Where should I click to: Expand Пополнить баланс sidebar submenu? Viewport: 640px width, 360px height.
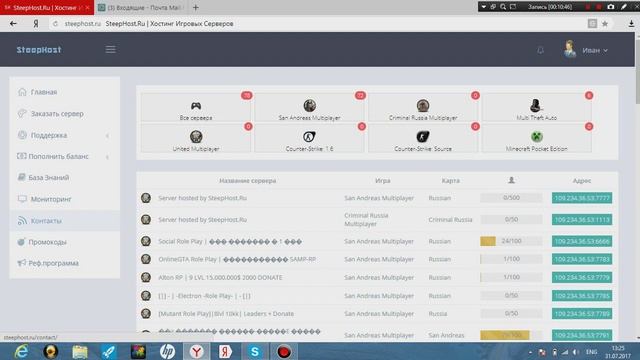pyautogui.click(x=64, y=156)
